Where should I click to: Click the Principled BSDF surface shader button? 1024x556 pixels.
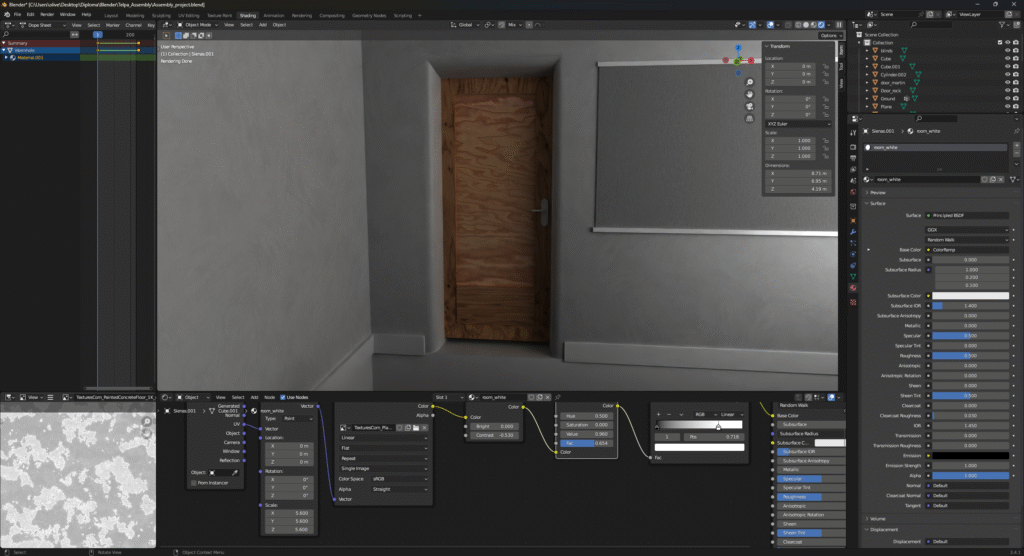click(x=965, y=215)
